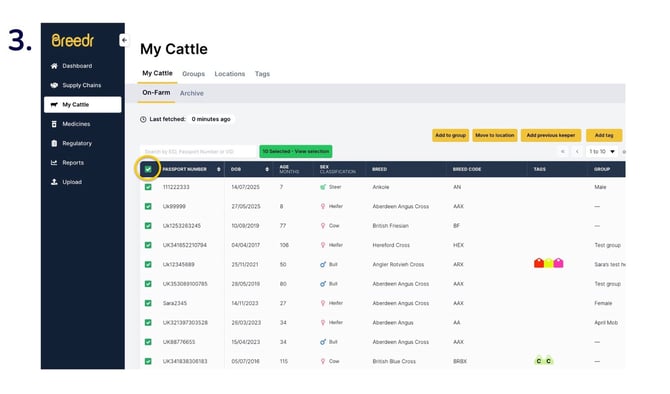Screen dimensions: 670x394
Task: Click the Heifer icon in row Uk99999
Action: pos(323,206)
